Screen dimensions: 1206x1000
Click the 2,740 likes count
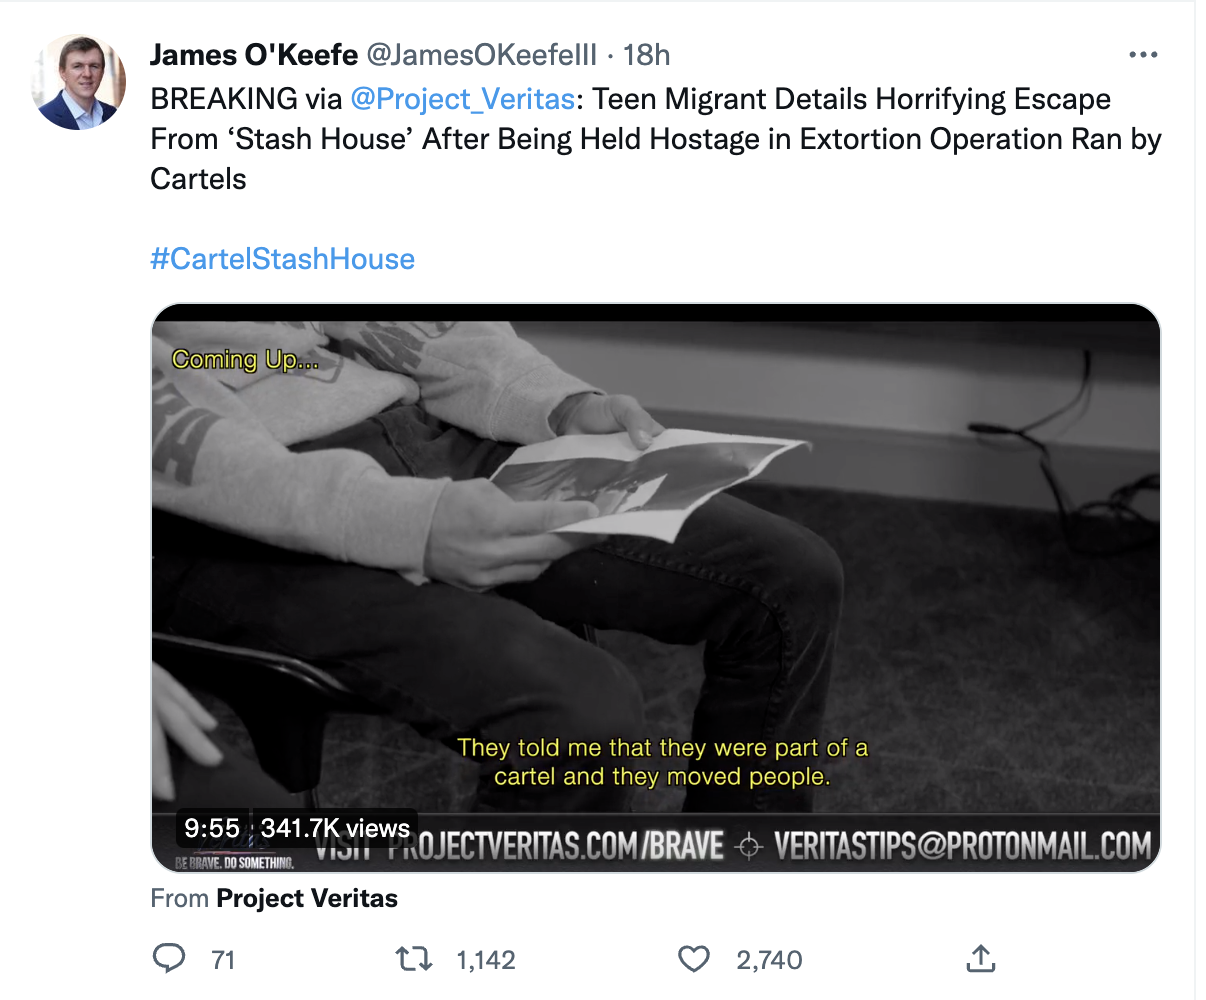click(769, 960)
